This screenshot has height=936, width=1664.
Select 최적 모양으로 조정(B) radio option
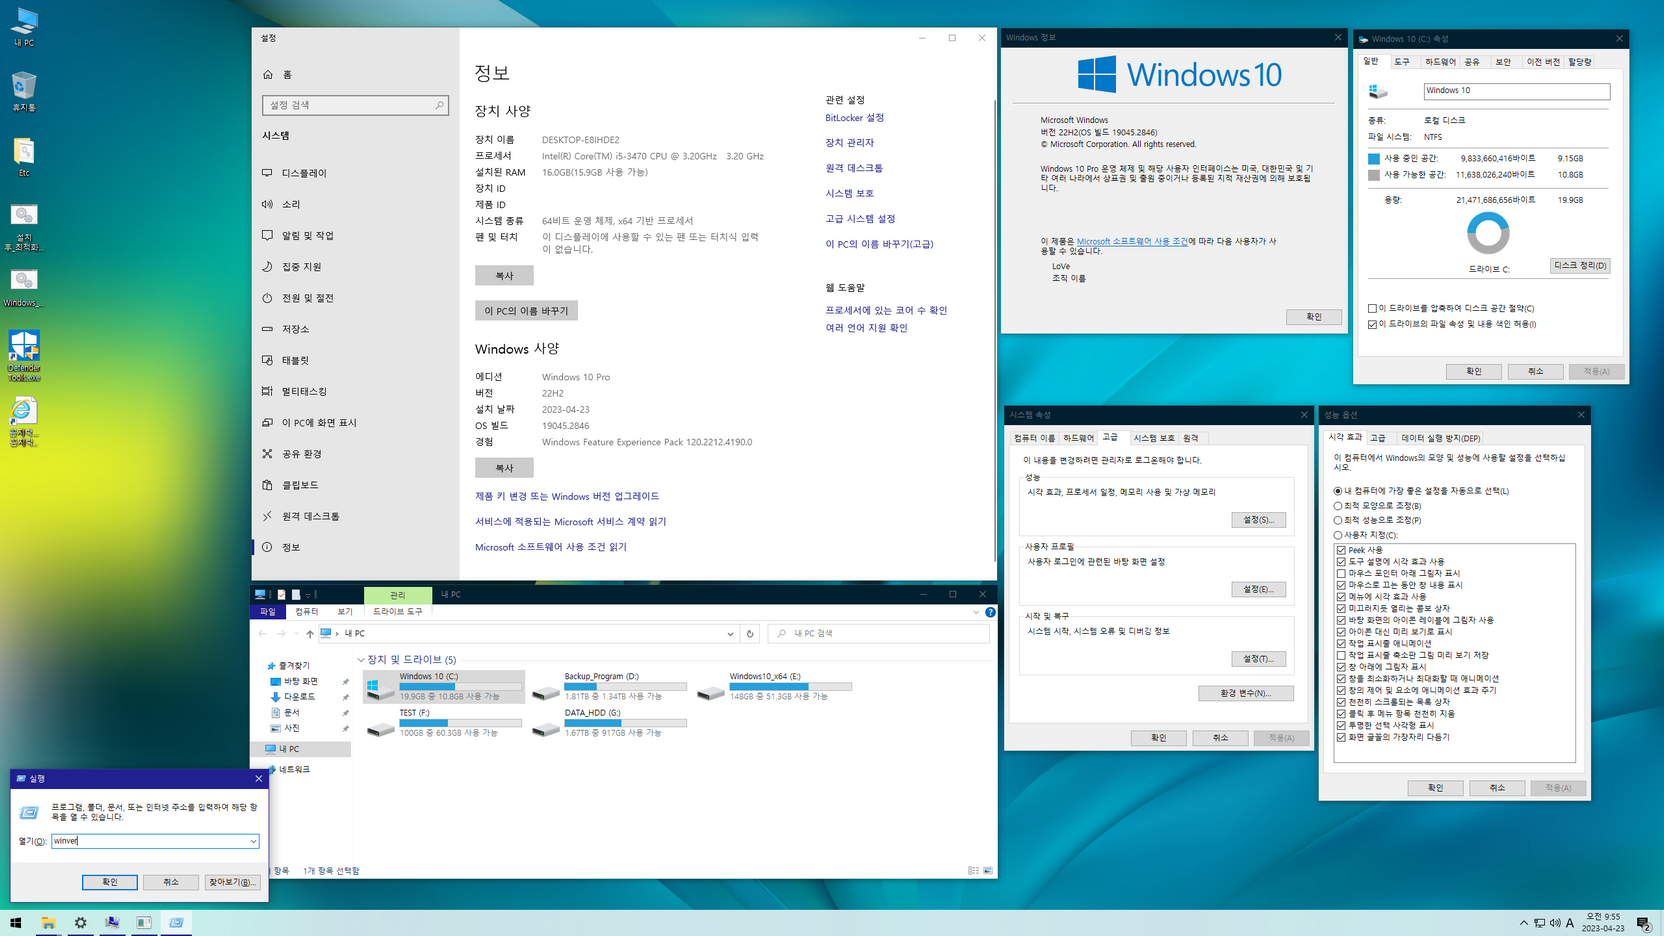click(x=1338, y=506)
